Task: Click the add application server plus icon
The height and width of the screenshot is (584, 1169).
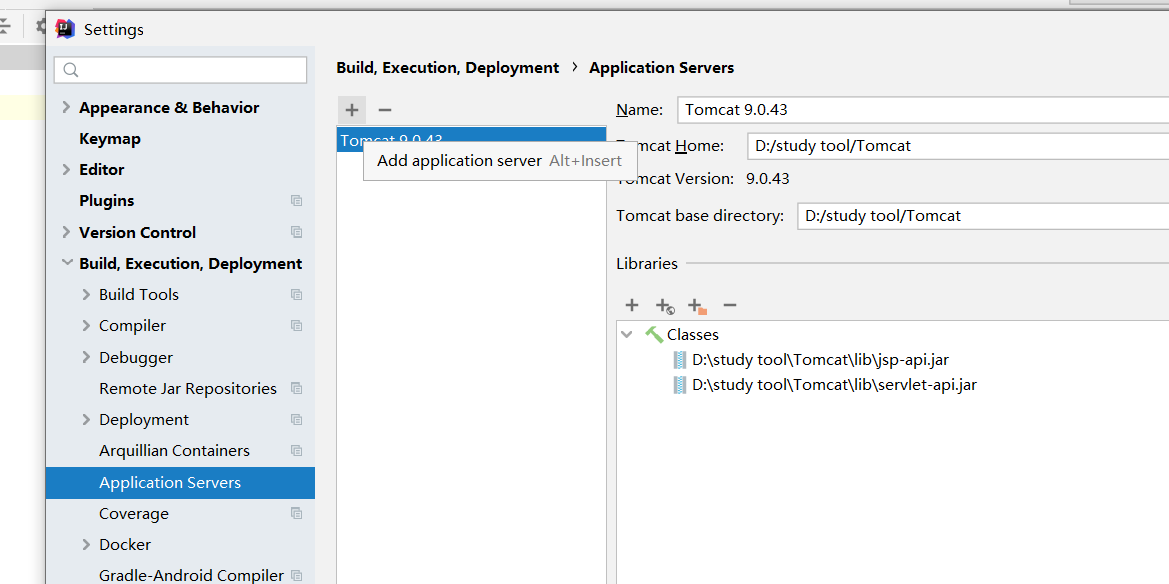Action: point(351,110)
